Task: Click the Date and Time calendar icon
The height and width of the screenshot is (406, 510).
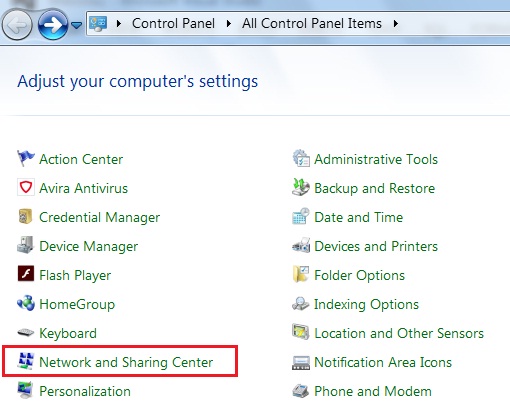Action: (301, 216)
